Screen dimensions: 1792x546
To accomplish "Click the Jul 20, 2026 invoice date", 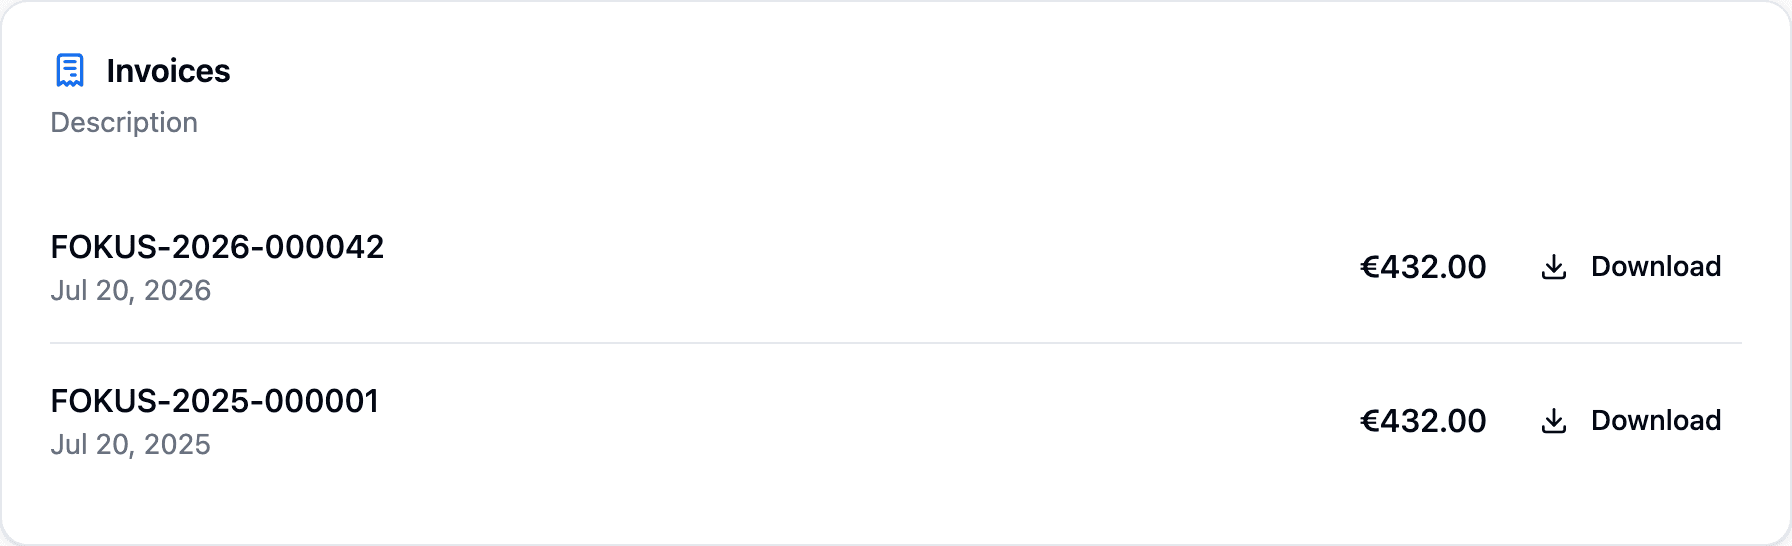I will [131, 291].
